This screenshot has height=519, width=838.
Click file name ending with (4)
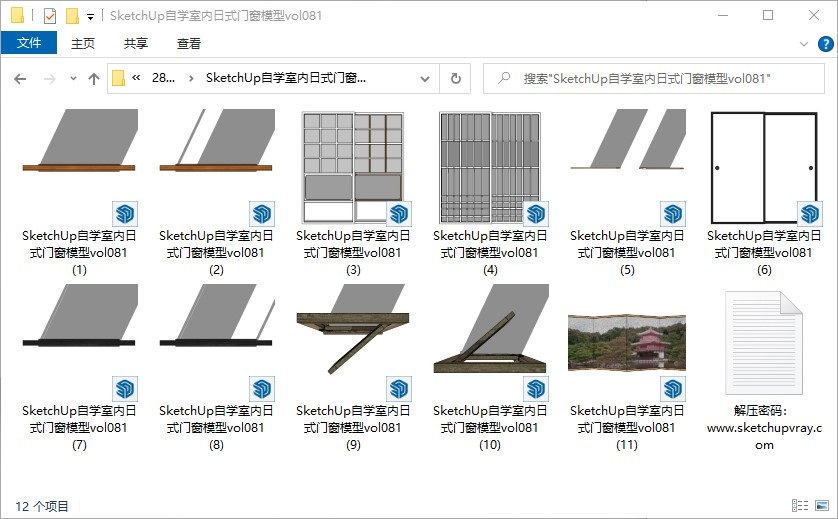click(x=490, y=252)
